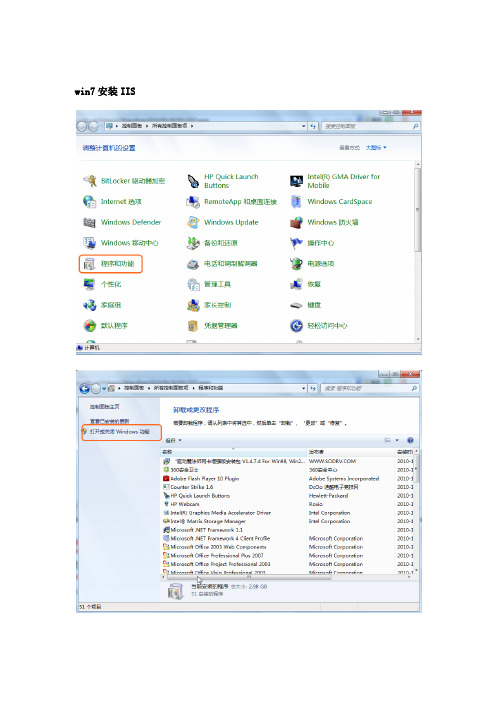Open Windows Defender item
496x702 pixels.
coord(122,222)
